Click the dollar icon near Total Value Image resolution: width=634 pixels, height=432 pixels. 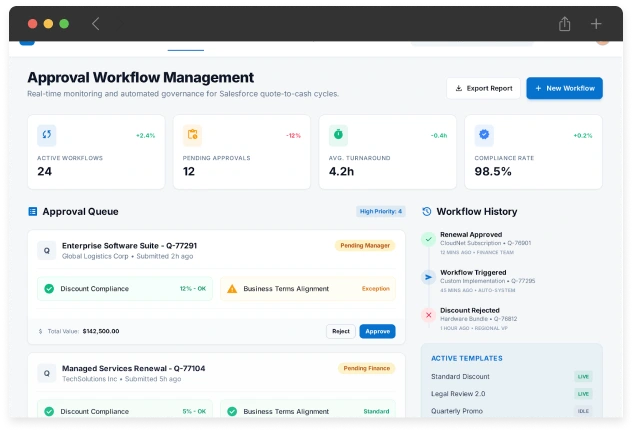tap(40, 331)
